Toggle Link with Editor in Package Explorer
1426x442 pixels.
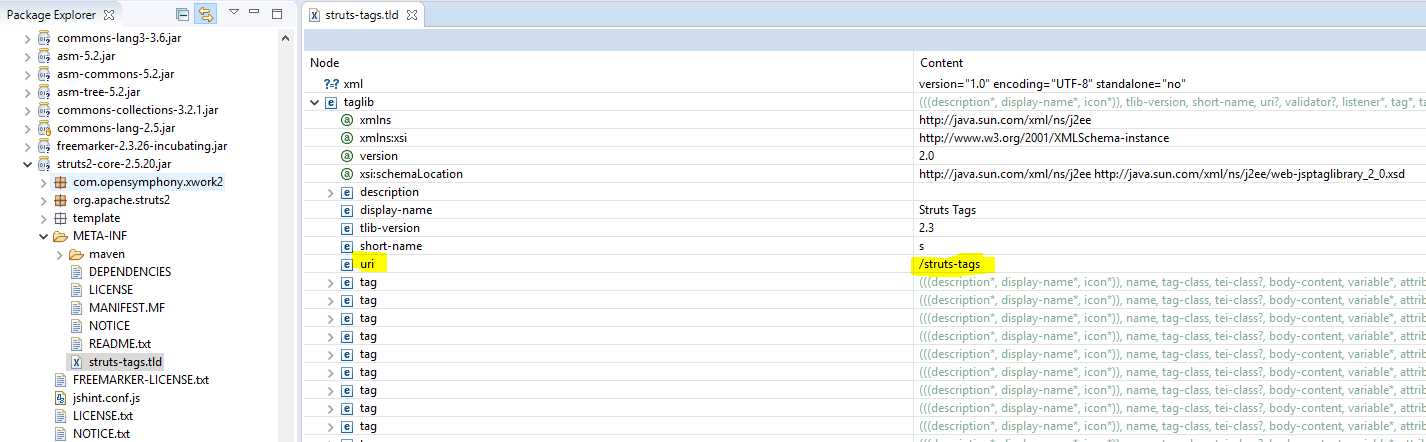pyautogui.click(x=206, y=15)
